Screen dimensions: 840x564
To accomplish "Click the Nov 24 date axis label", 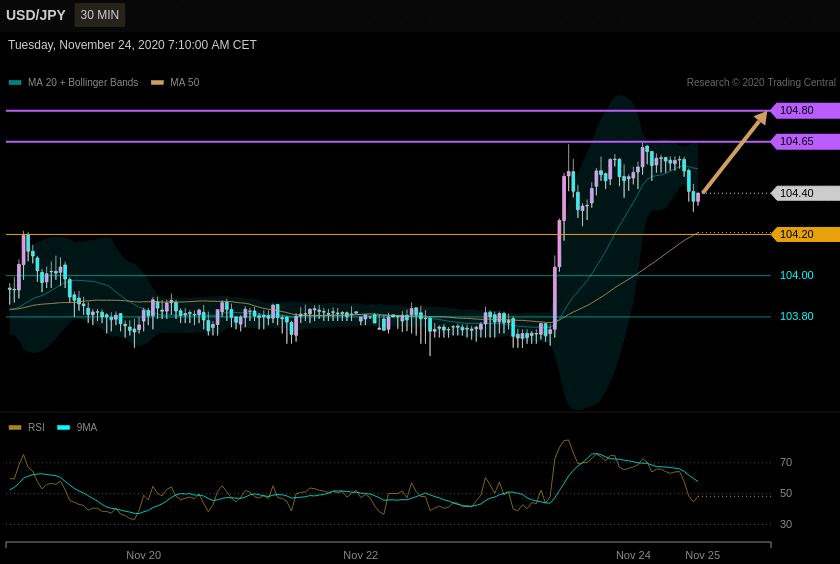I will [633, 555].
